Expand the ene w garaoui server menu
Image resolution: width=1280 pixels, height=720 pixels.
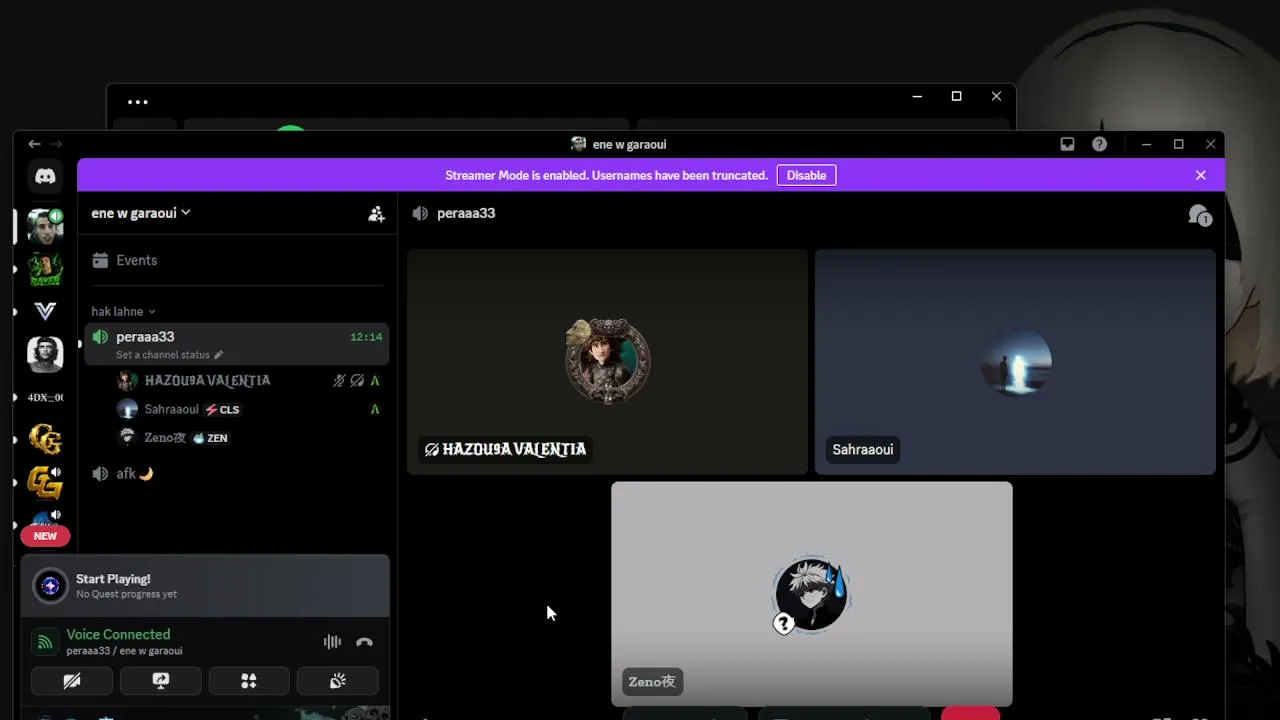tap(141, 213)
